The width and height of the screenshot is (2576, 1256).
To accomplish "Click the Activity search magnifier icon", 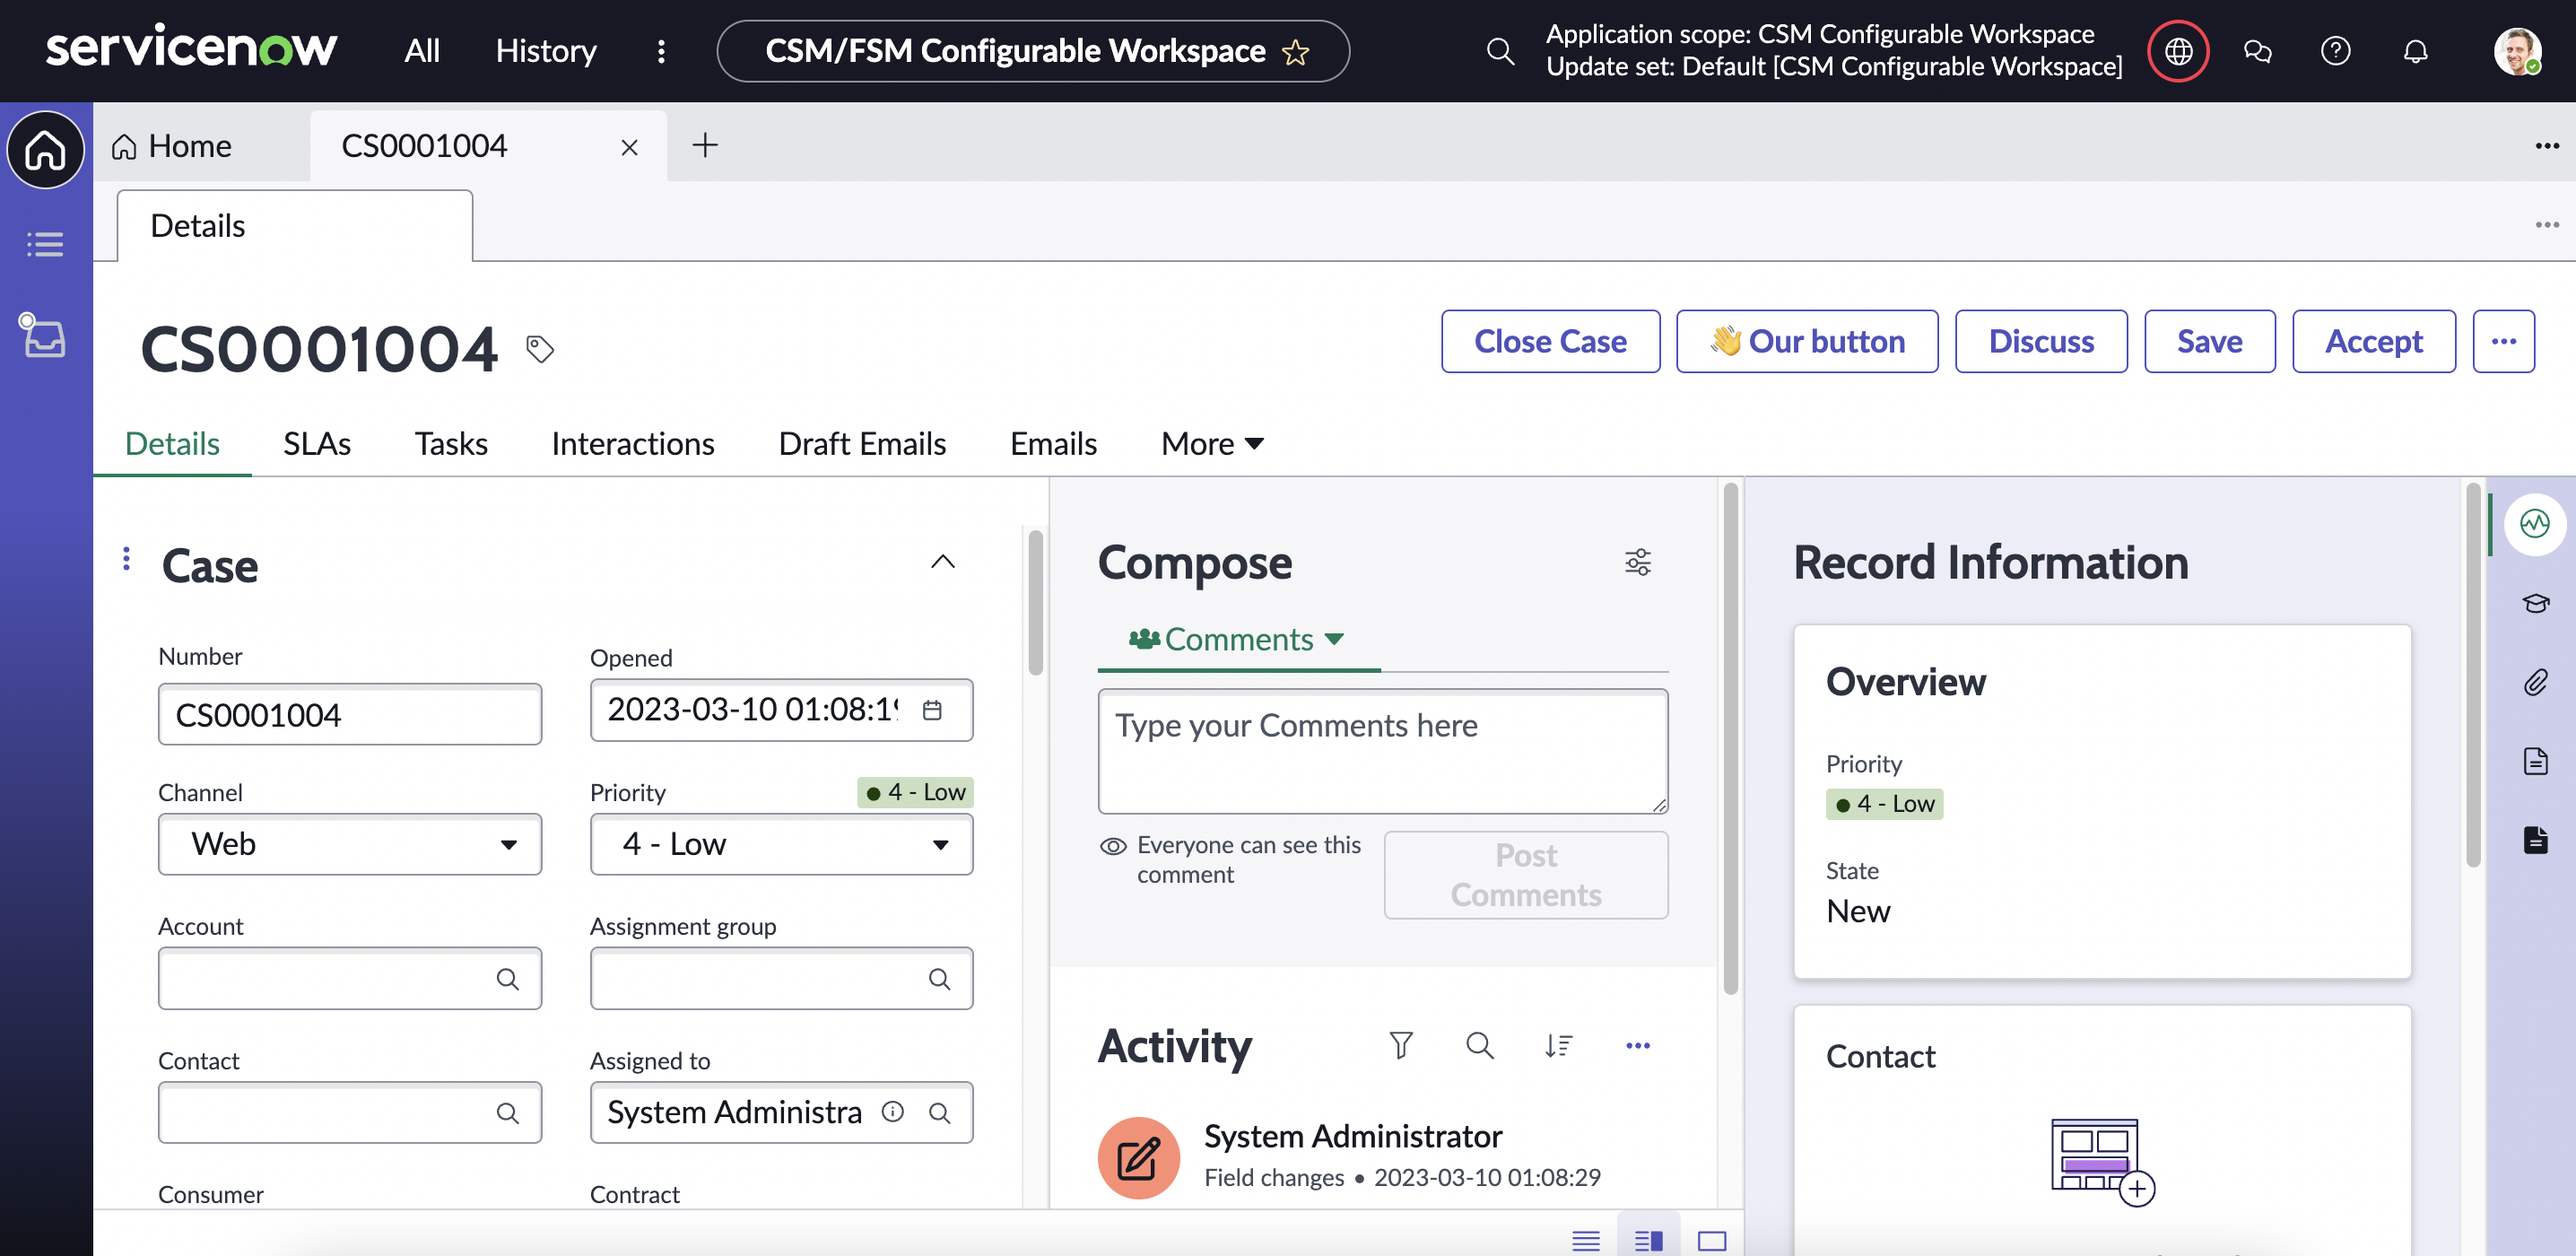I will tap(1479, 1045).
